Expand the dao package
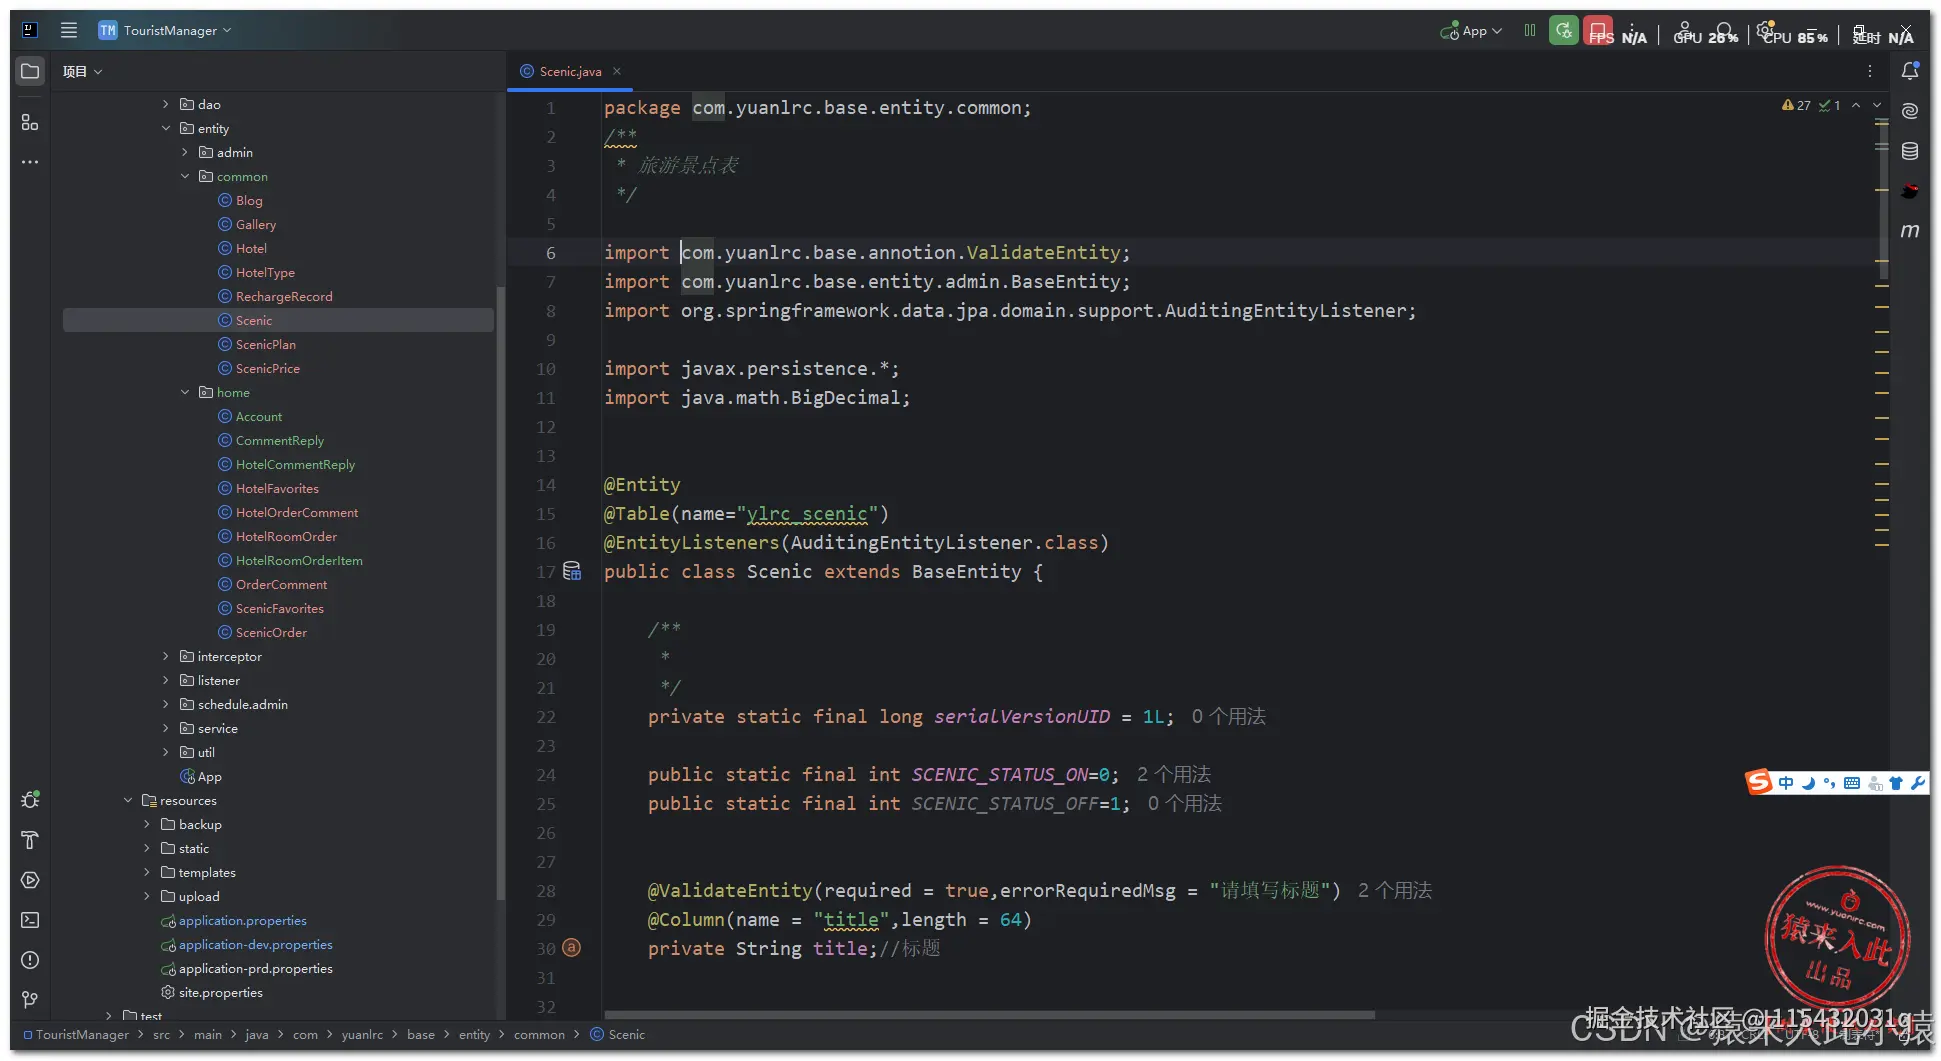Viewport: 1941px width, 1061px height. 166,104
